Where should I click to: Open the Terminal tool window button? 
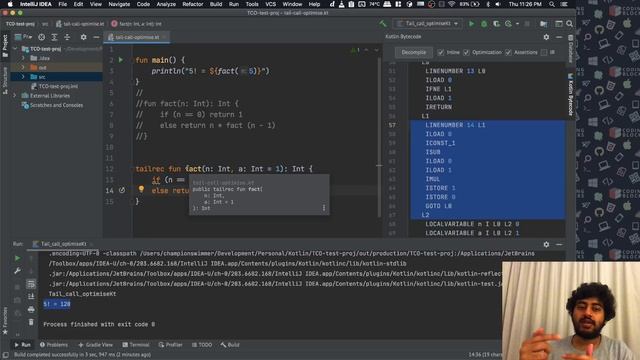pos(136,345)
